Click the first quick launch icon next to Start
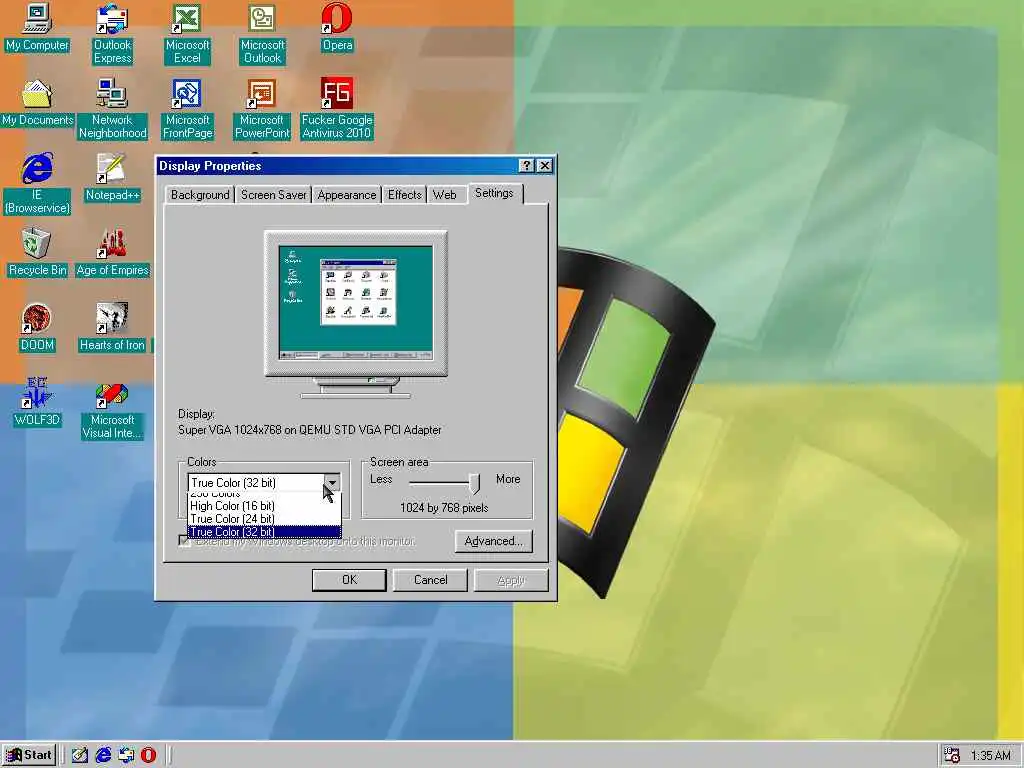This screenshot has width=1024, height=768. tap(80, 755)
